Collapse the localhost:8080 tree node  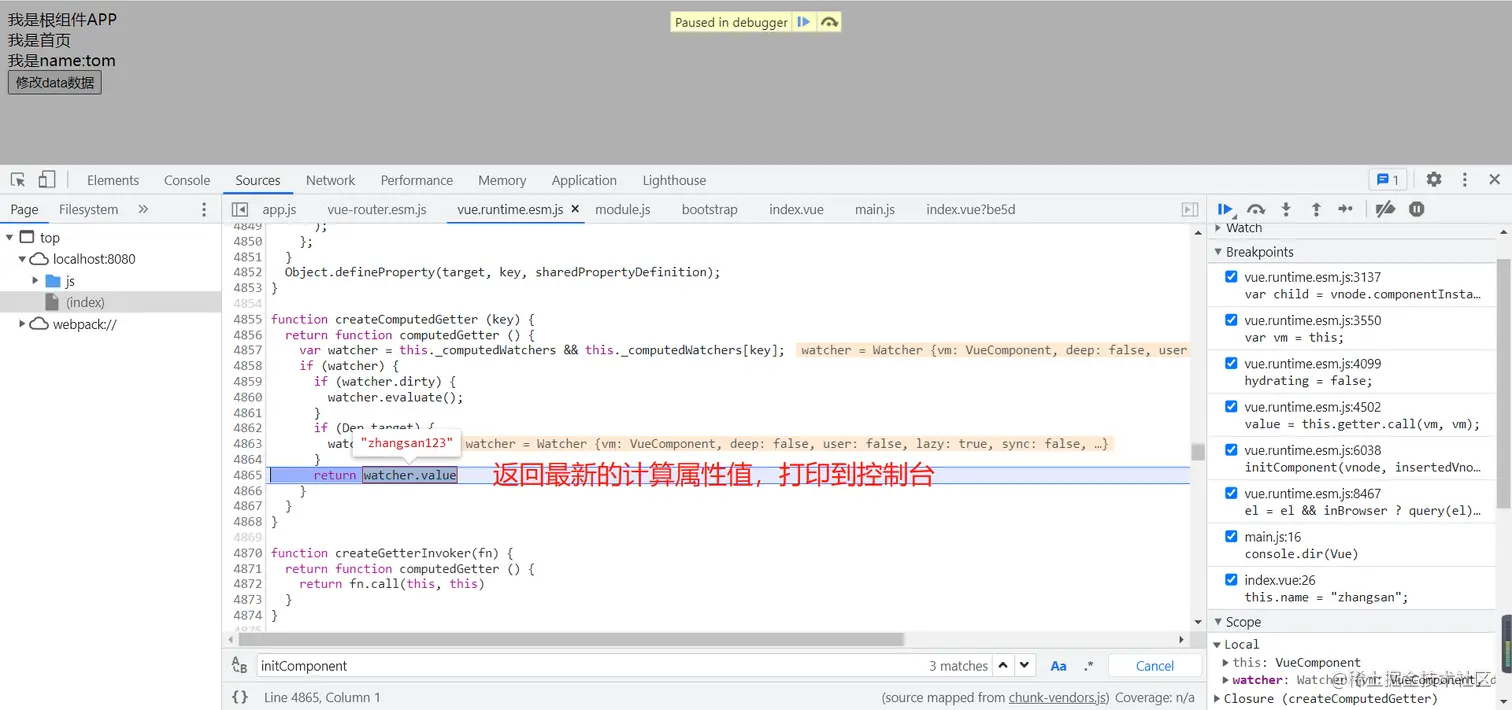tap(22, 259)
